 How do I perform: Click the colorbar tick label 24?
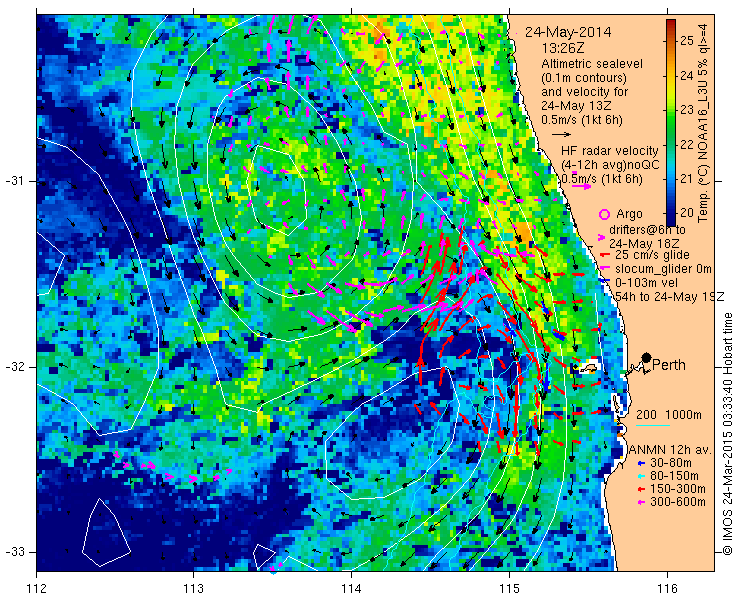click(687, 76)
